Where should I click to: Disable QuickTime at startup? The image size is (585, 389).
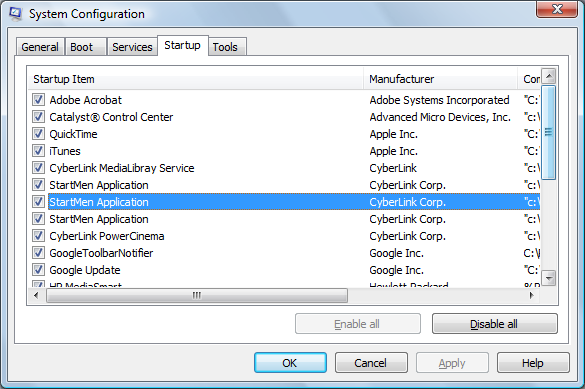click(38, 134)
